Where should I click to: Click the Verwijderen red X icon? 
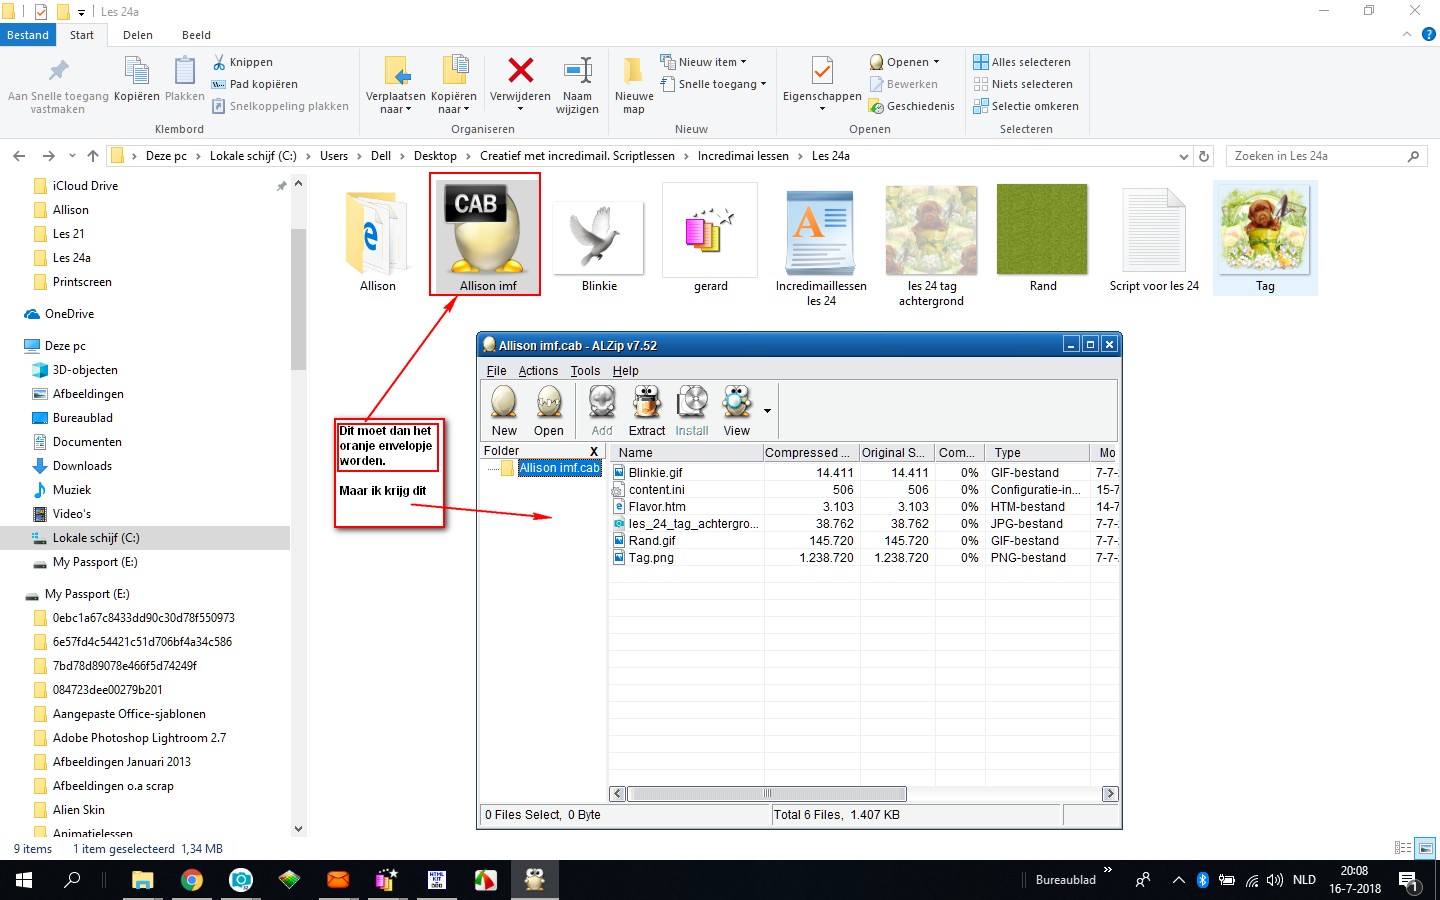[520, 70]
